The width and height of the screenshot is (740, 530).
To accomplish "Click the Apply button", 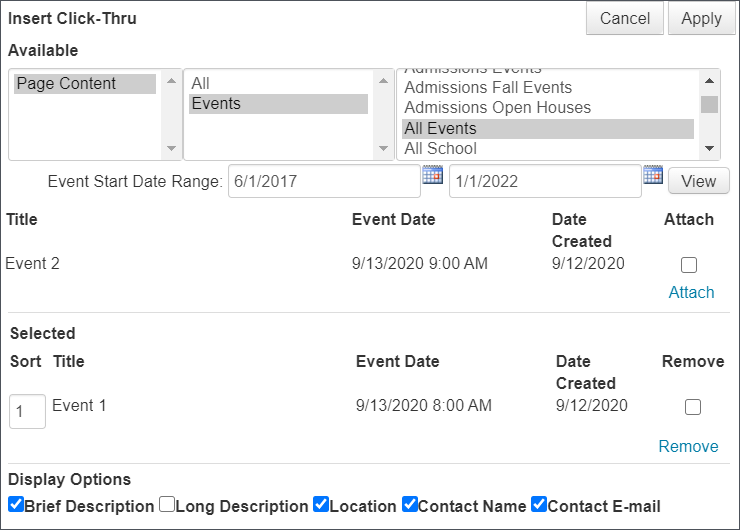I will (701, 18).
